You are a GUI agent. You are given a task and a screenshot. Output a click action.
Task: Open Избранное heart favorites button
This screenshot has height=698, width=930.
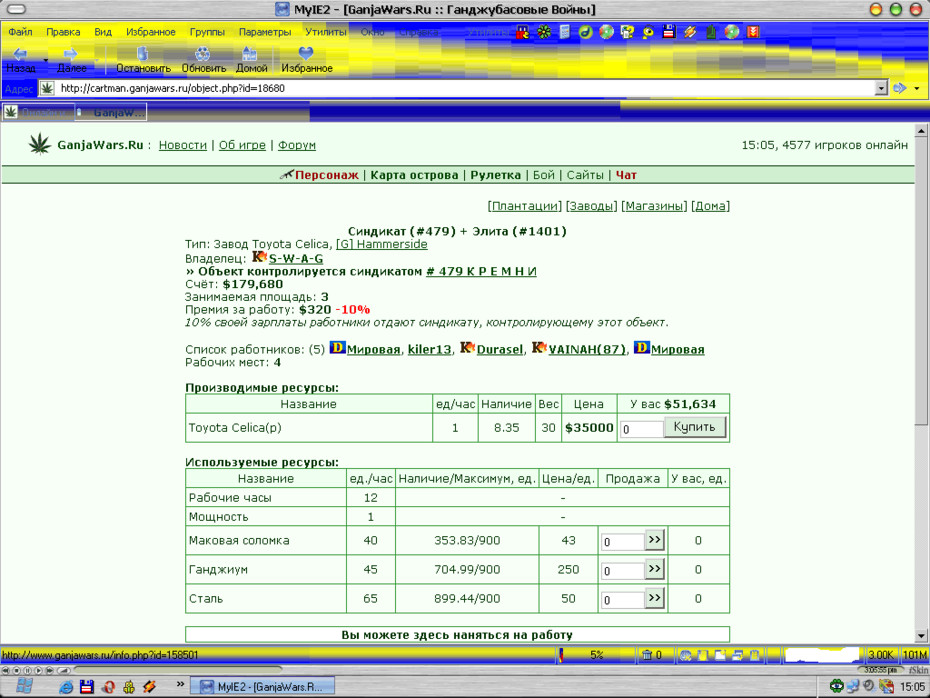pos(307,60)
